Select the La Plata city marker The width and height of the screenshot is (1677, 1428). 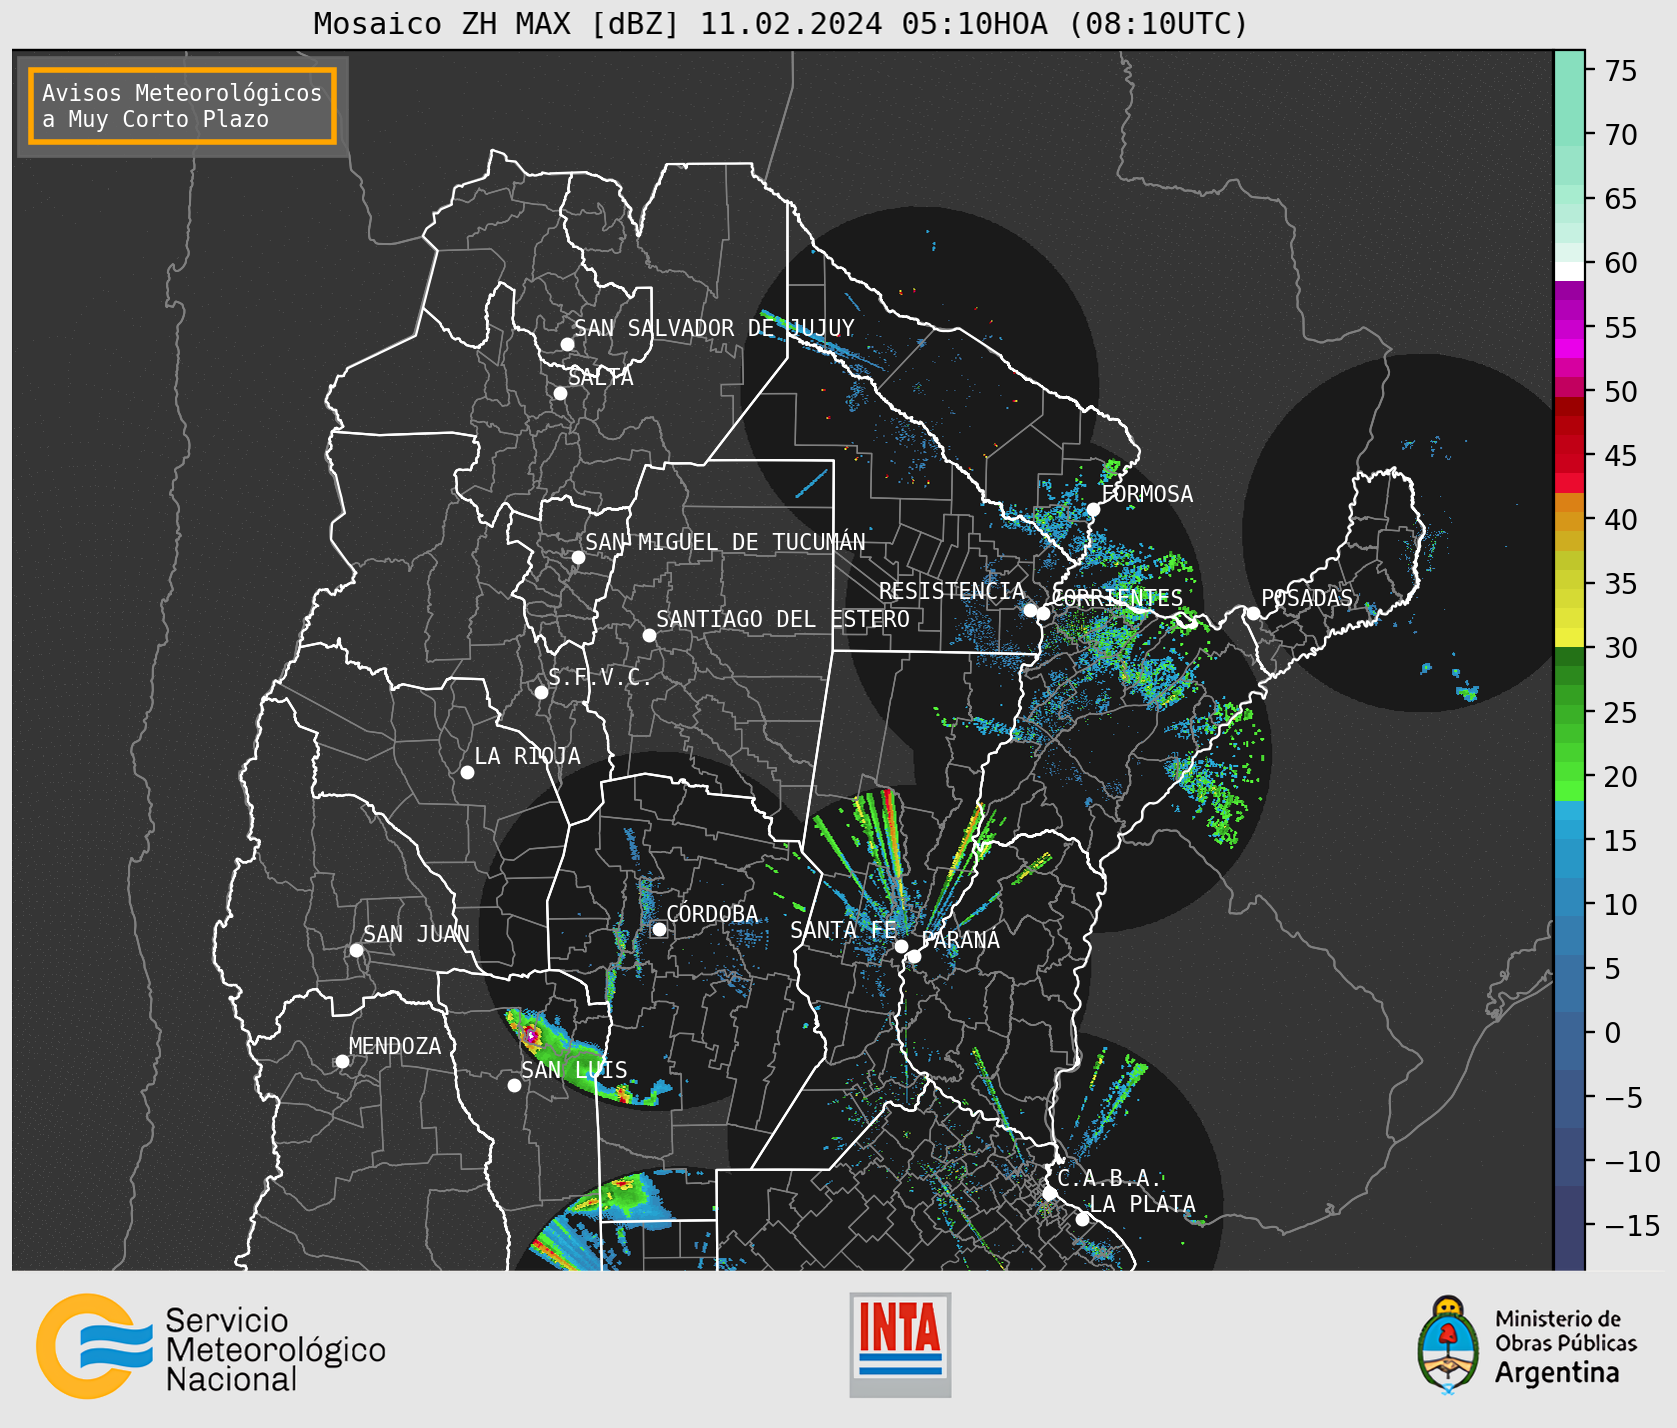tap(1082, 1218)
